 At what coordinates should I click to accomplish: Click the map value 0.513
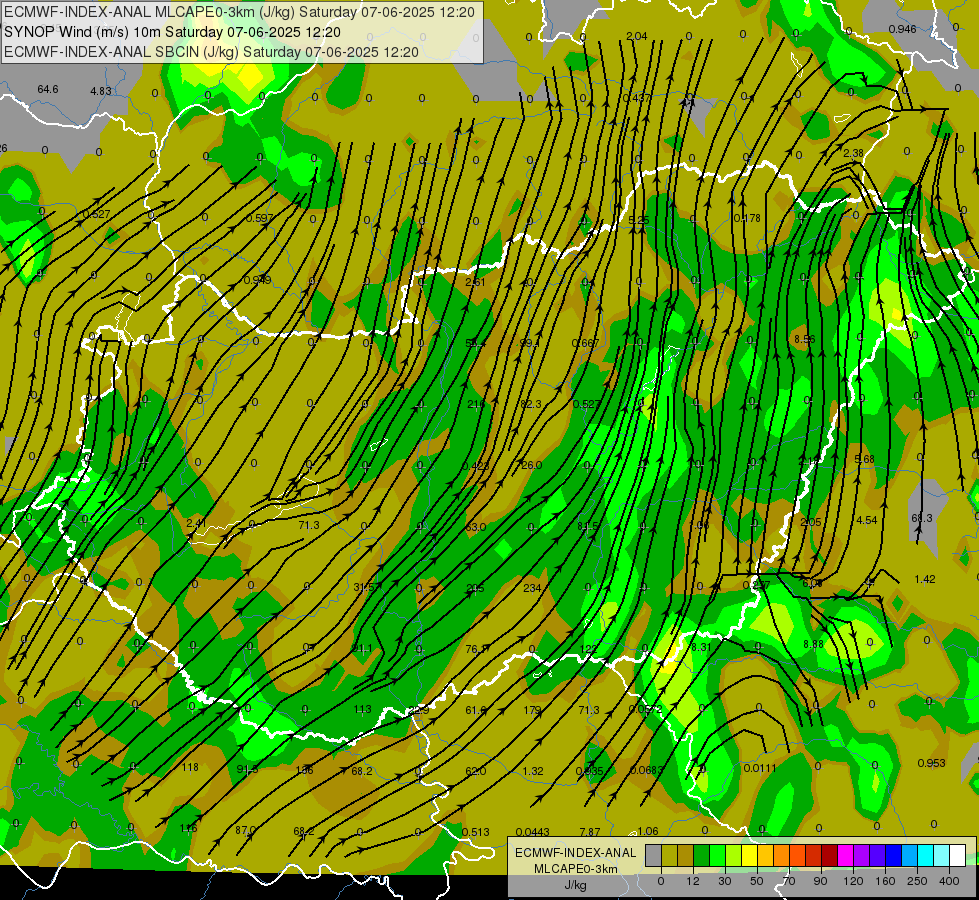475,831
